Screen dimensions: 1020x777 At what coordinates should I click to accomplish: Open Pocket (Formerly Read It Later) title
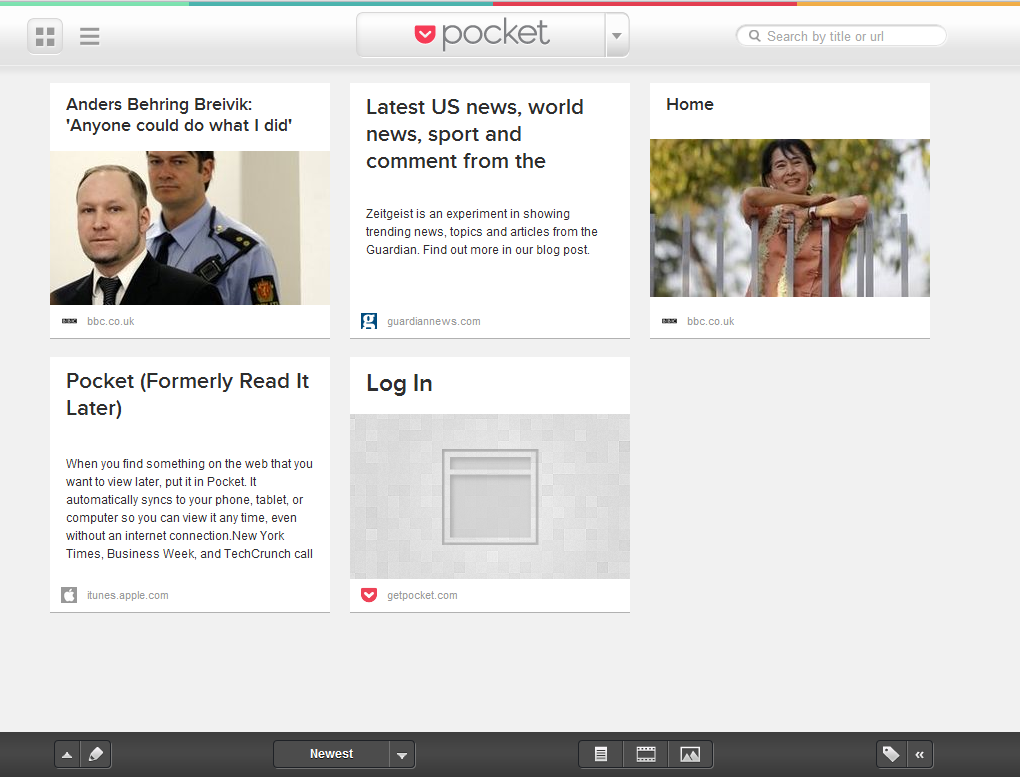[x=187, y=394]
